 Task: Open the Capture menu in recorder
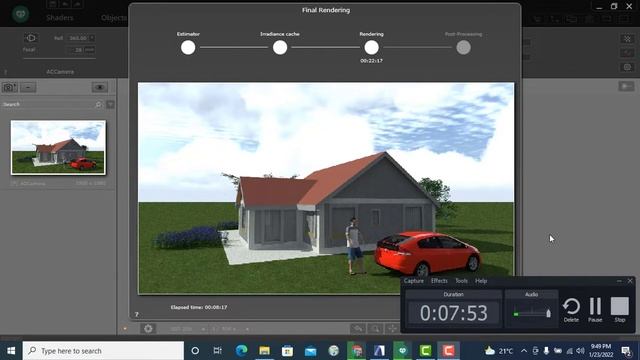pos(413,281)
